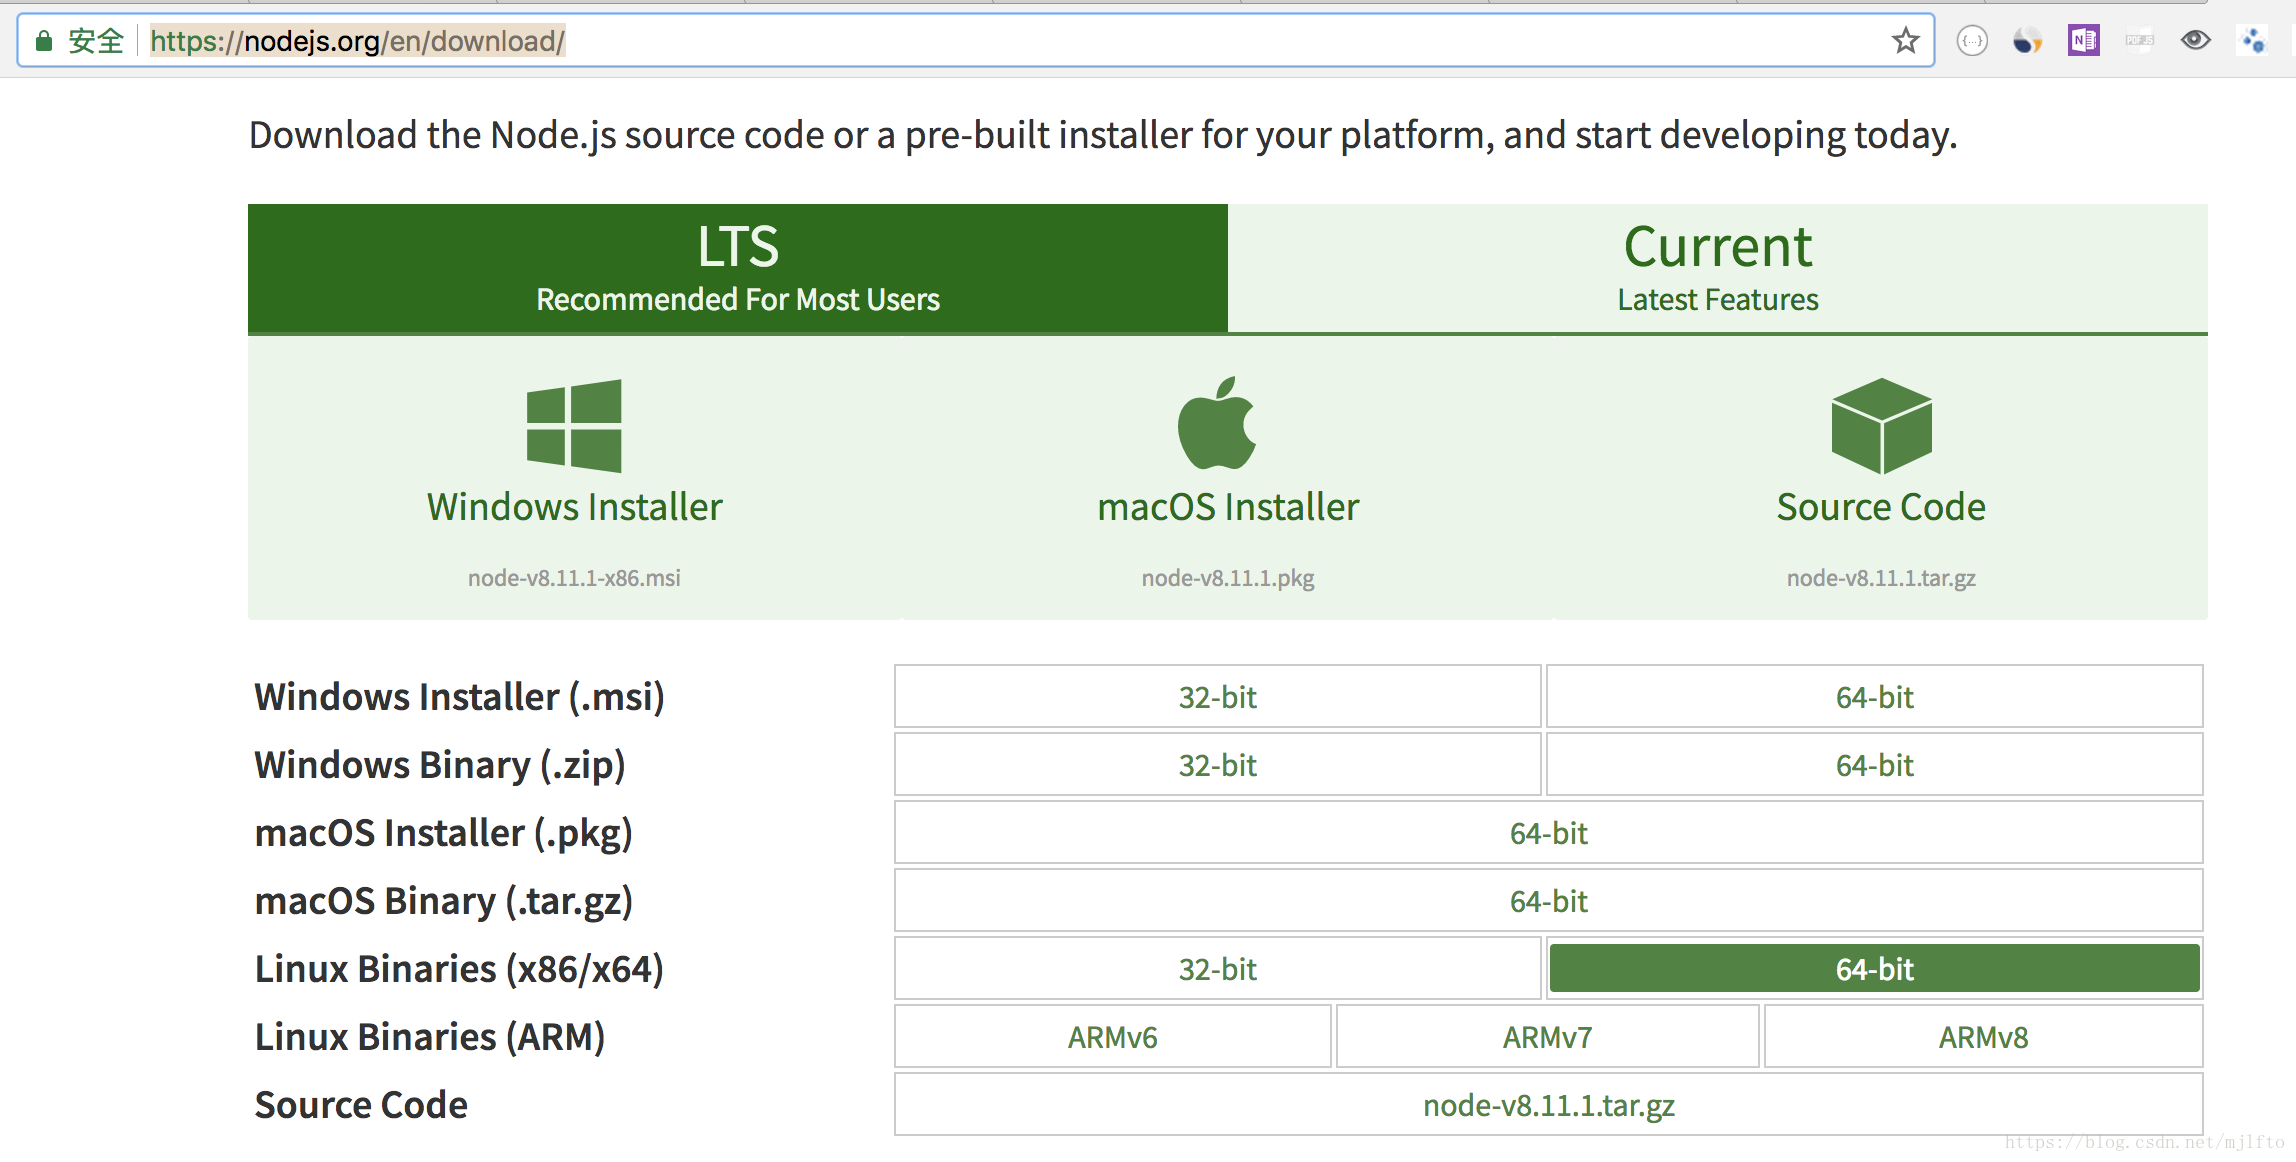Screen dimensions: 2296x1162
Task: Click the Linux Binaries (x86/x64) row label
Action: pyautogui.click(x=459, y=969)
